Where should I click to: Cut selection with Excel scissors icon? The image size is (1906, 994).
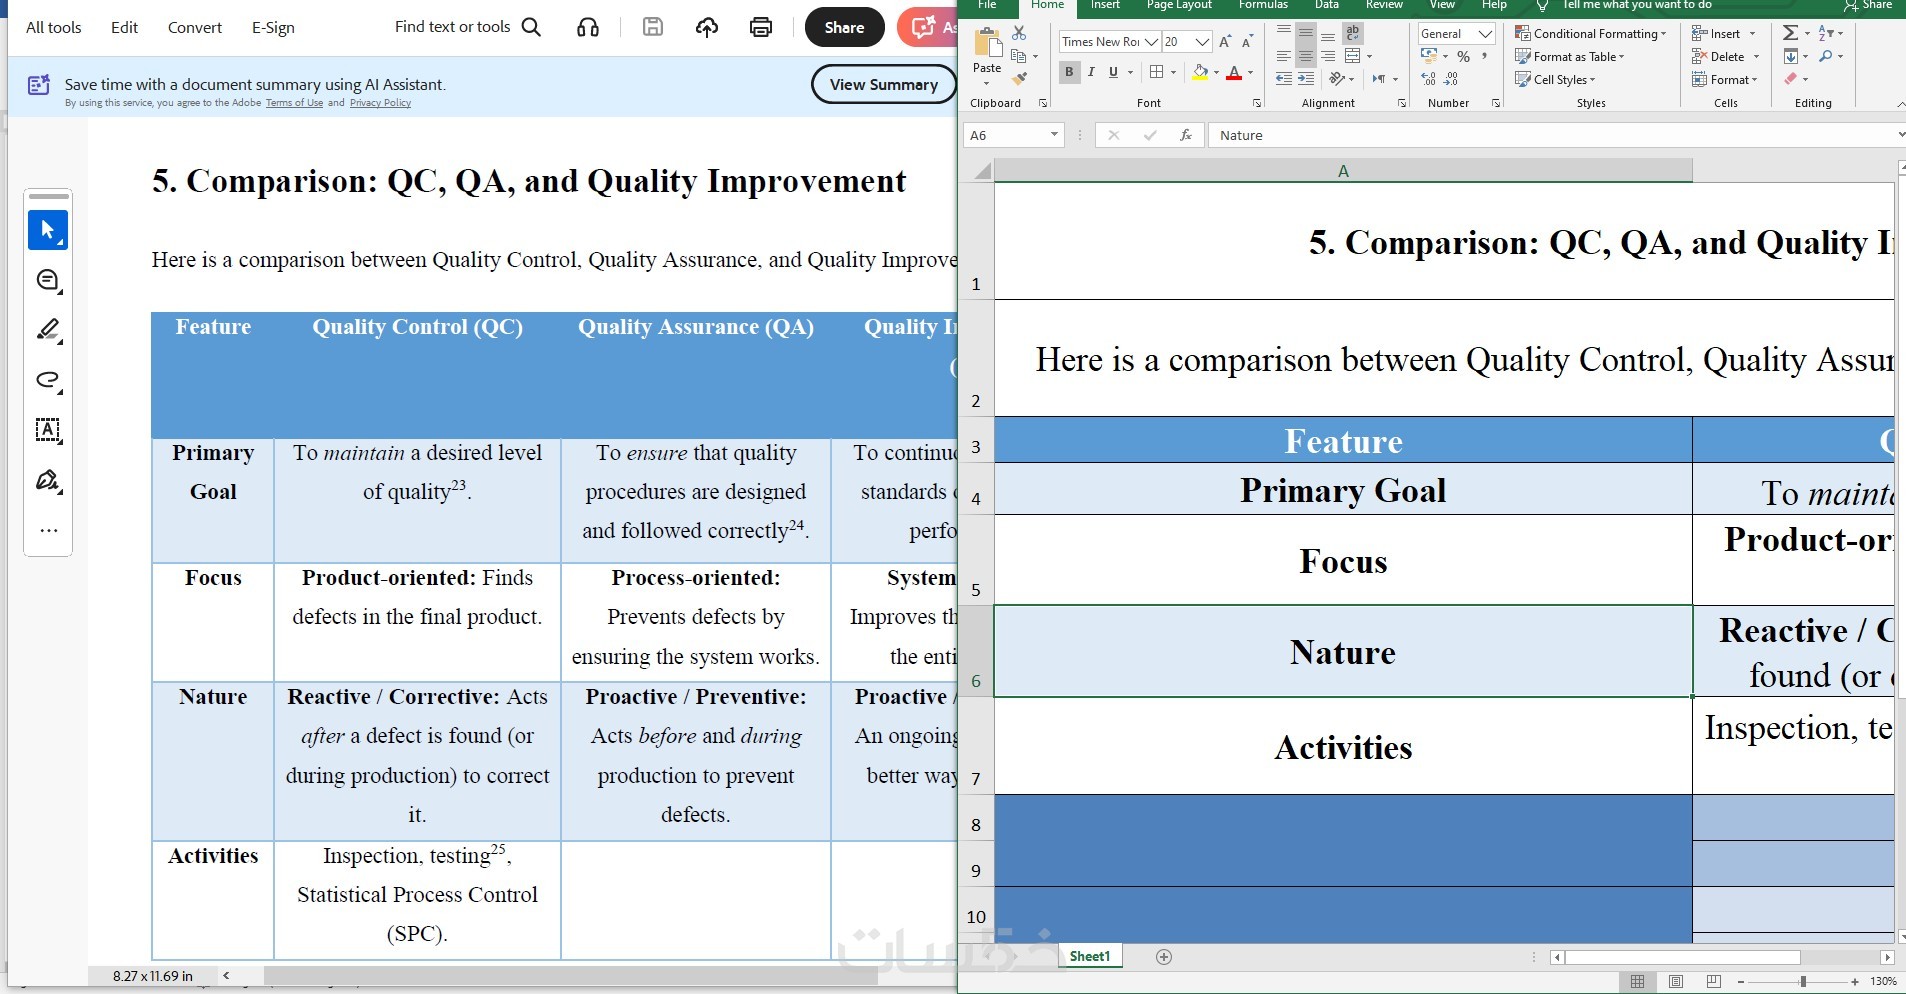pos(1019,34)
